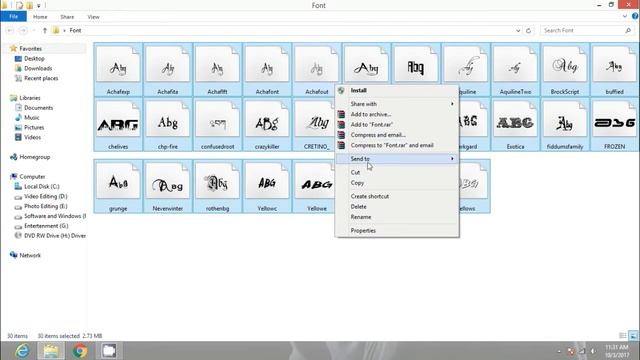Open the Share with submenu

[x=397, y=104]
